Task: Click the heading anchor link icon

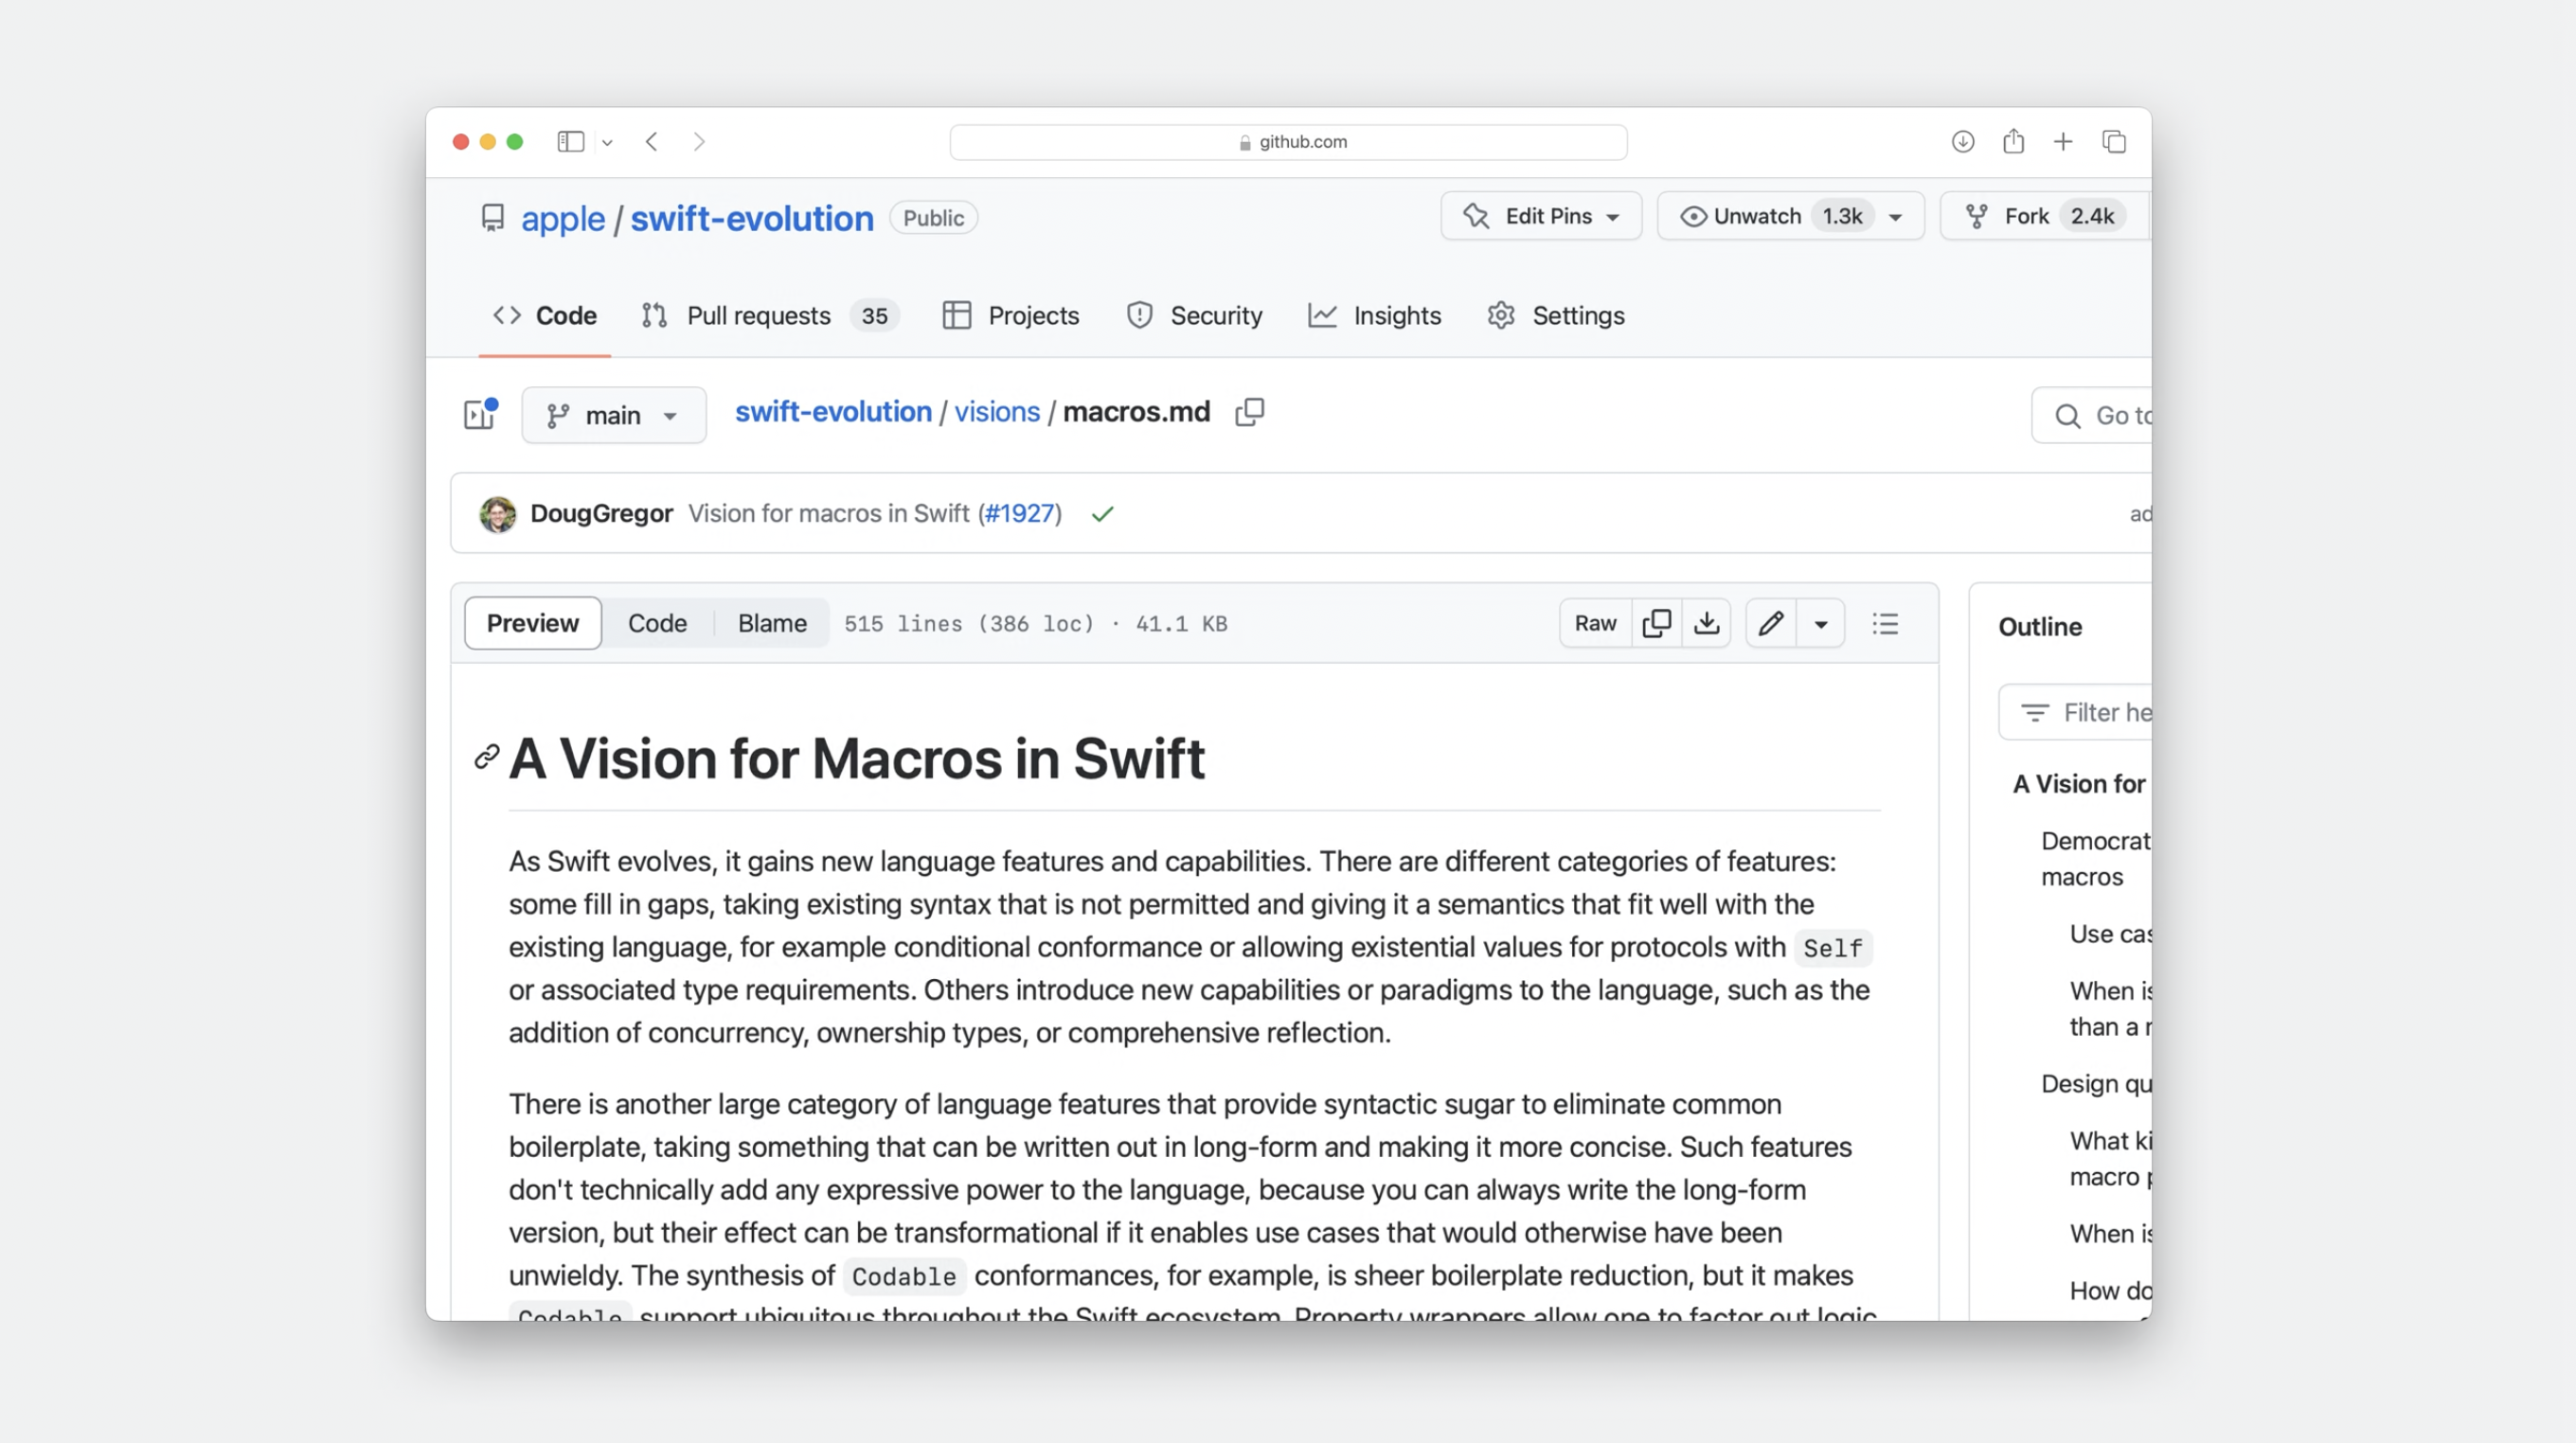Action: coord(487,757)
